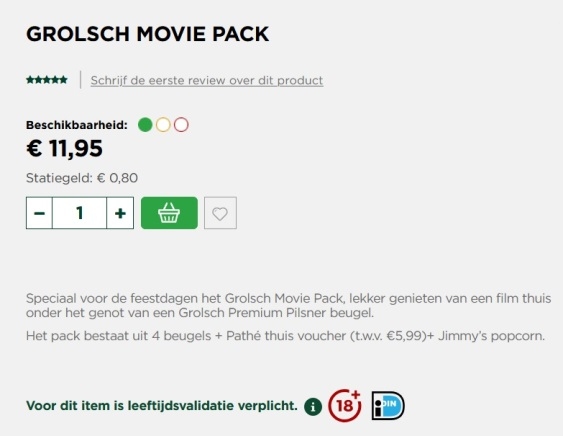Open the age validation info icon

tap(313, 407)
